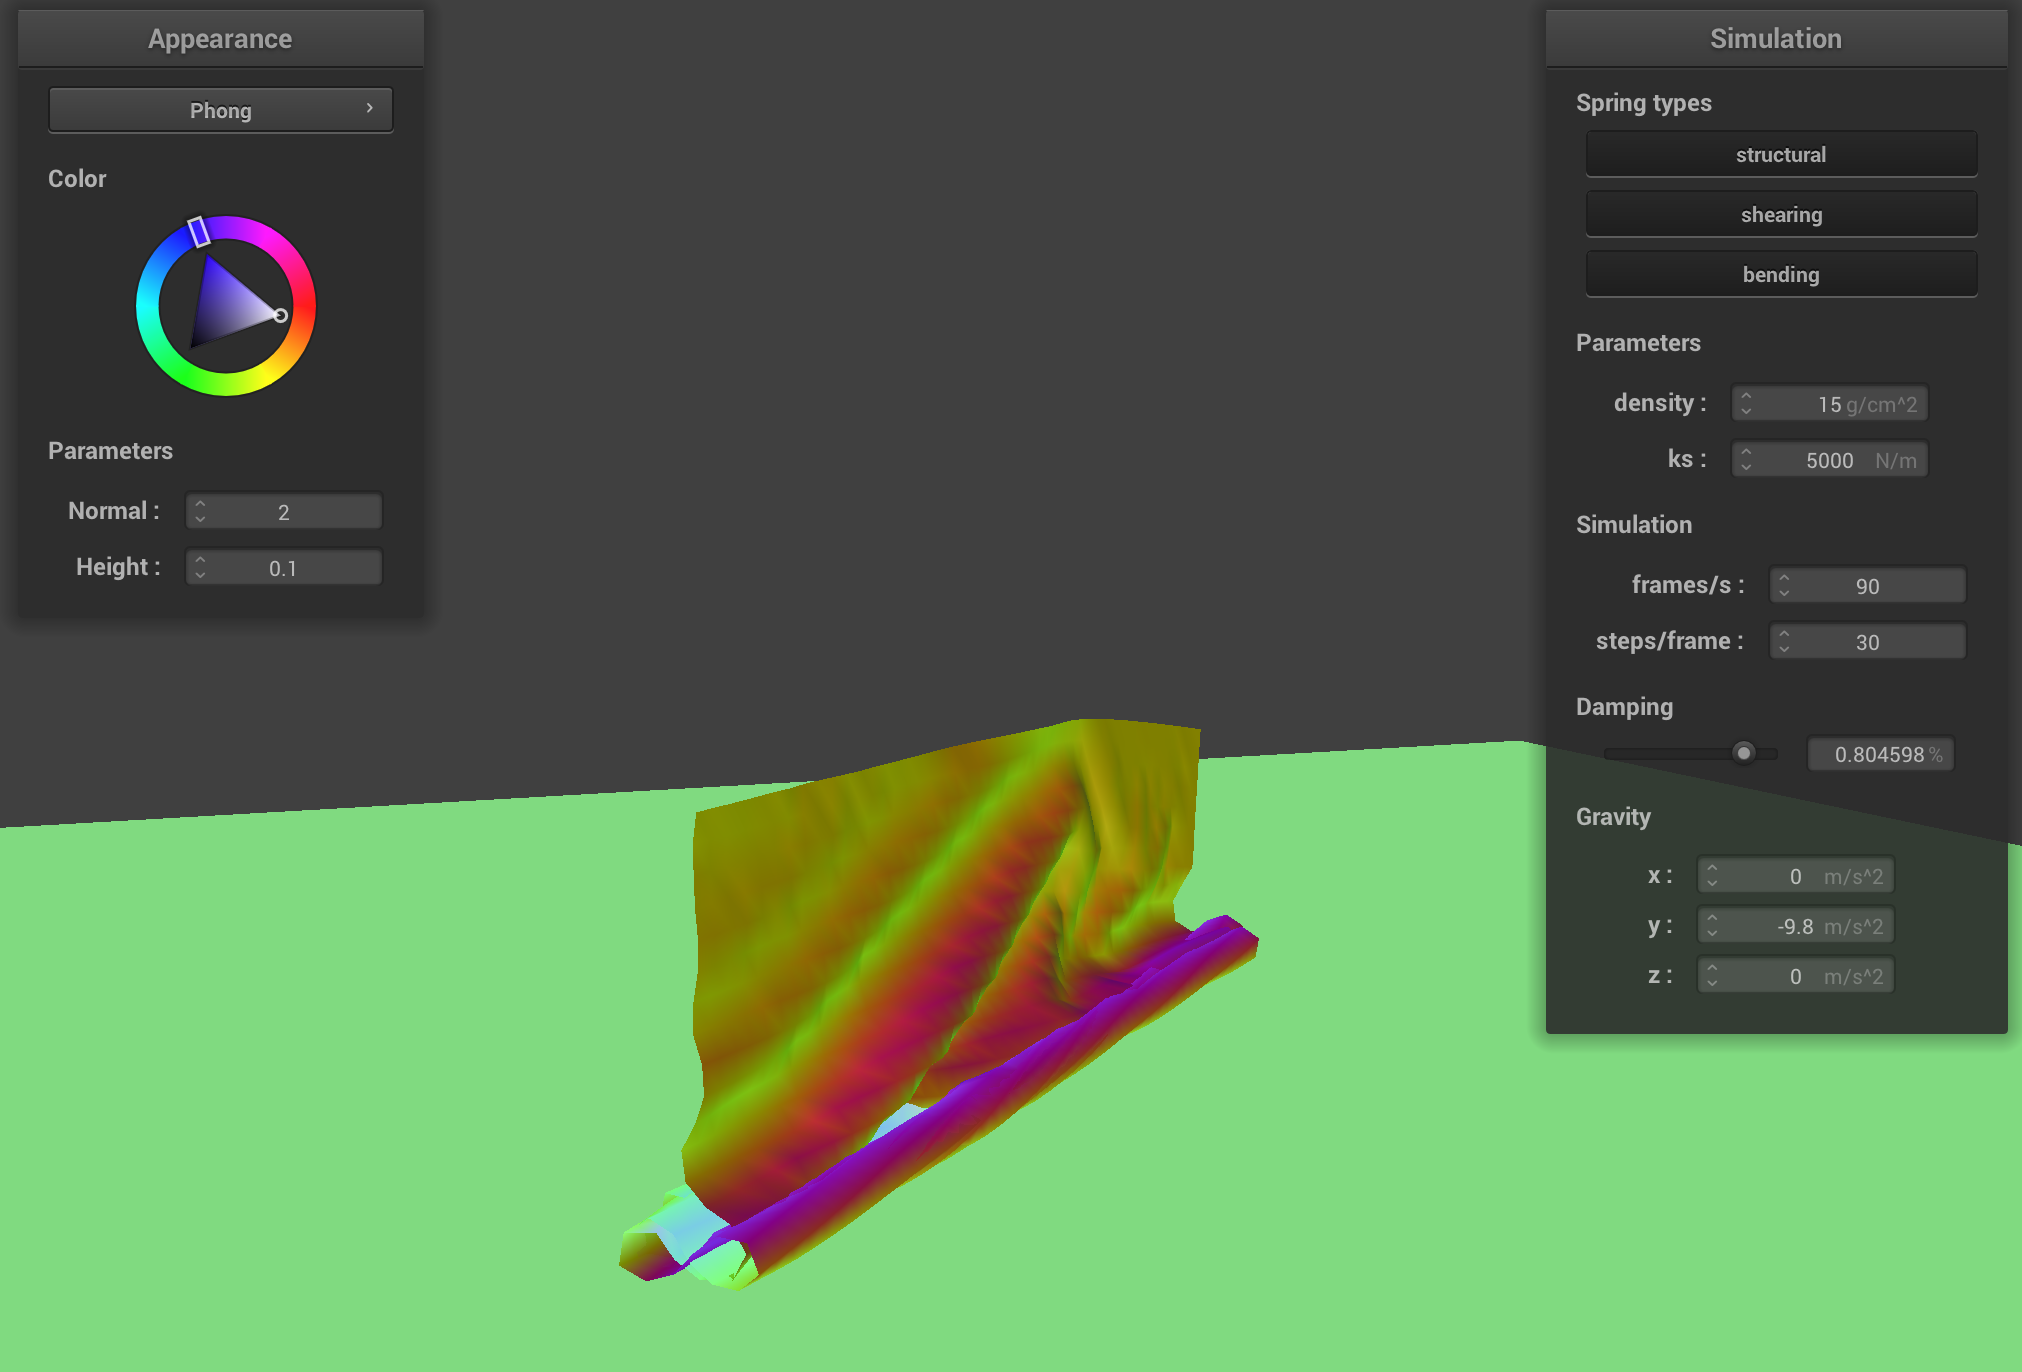Viewport: 2022px width, 1372px height.
Task: Click the color triangle saturation handle
Action: 281,315
